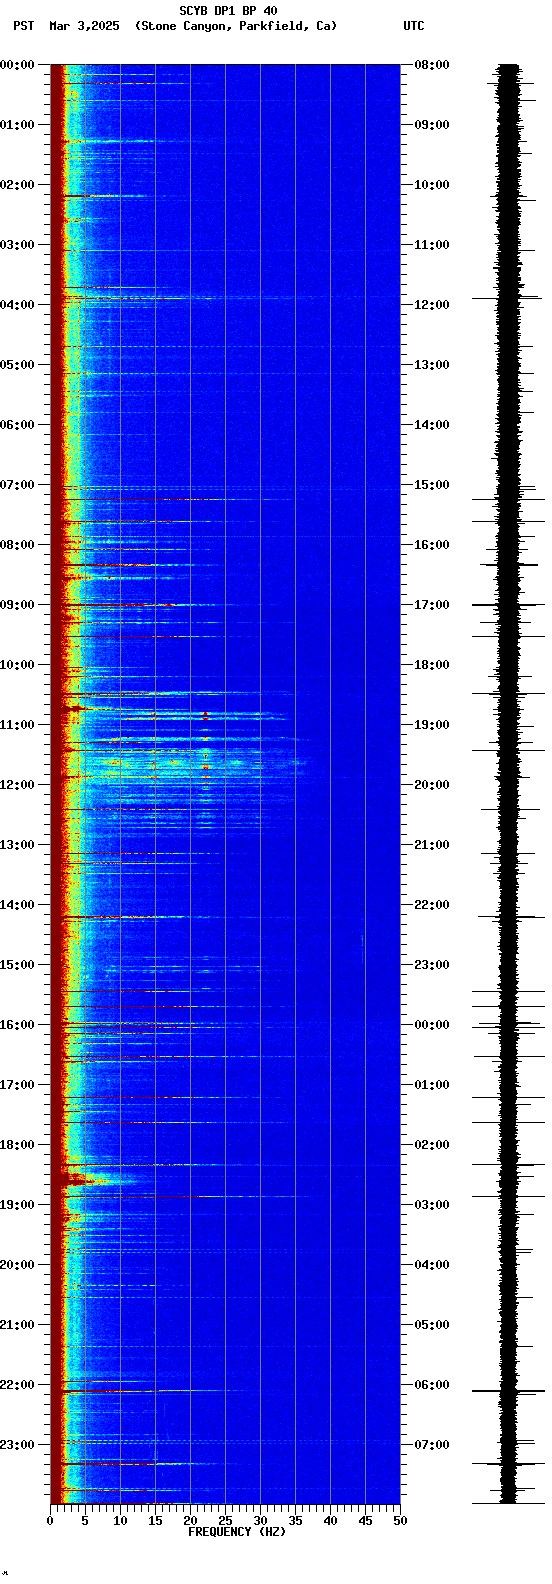Click the 07:00 UTC time label

tap(432, 1445)
